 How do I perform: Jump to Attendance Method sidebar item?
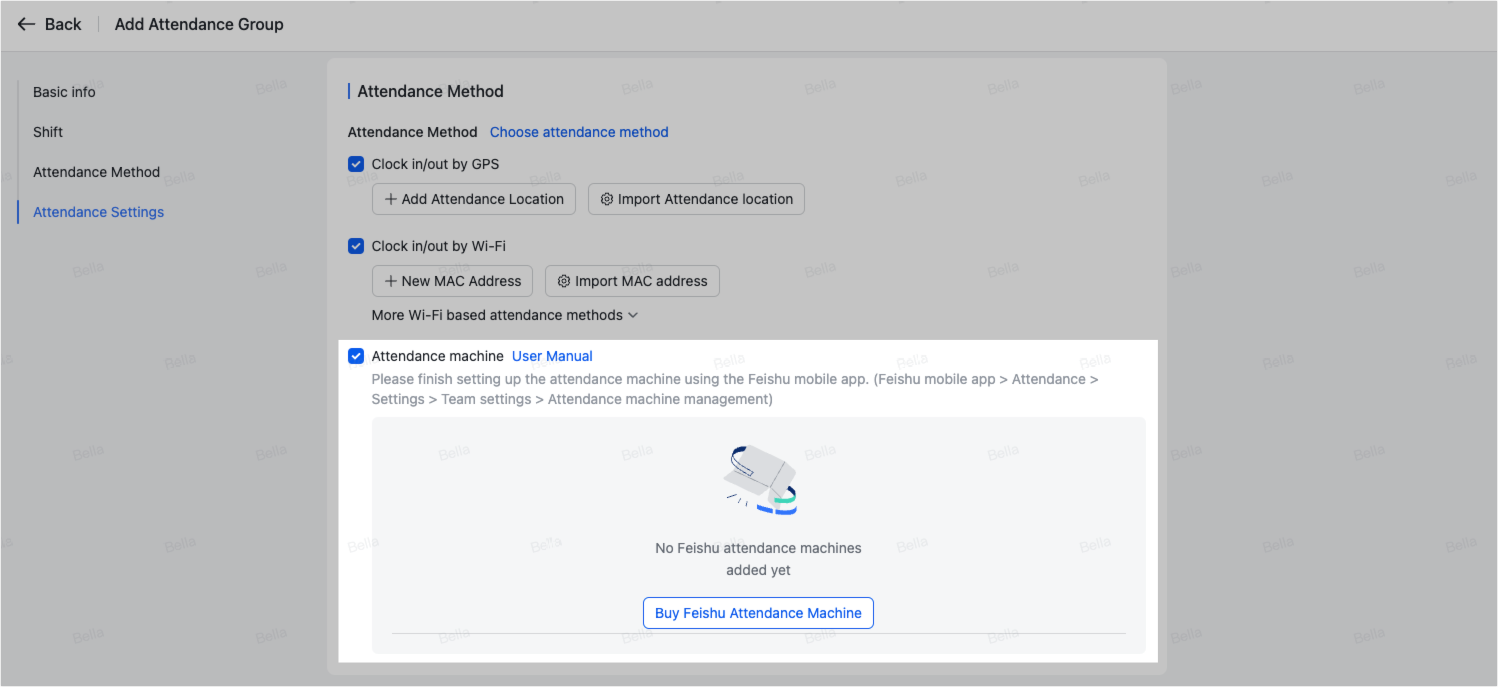[x=96, y=172]
